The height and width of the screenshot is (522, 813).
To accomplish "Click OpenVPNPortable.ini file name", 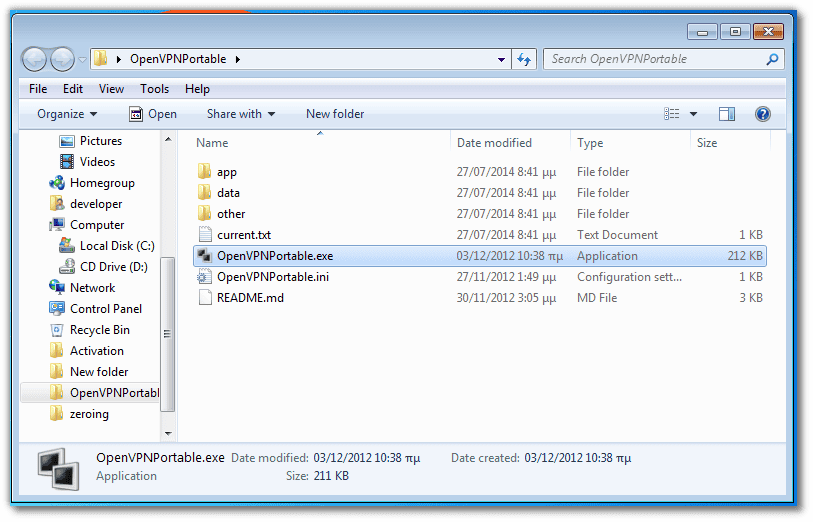I will coord(273,277).
